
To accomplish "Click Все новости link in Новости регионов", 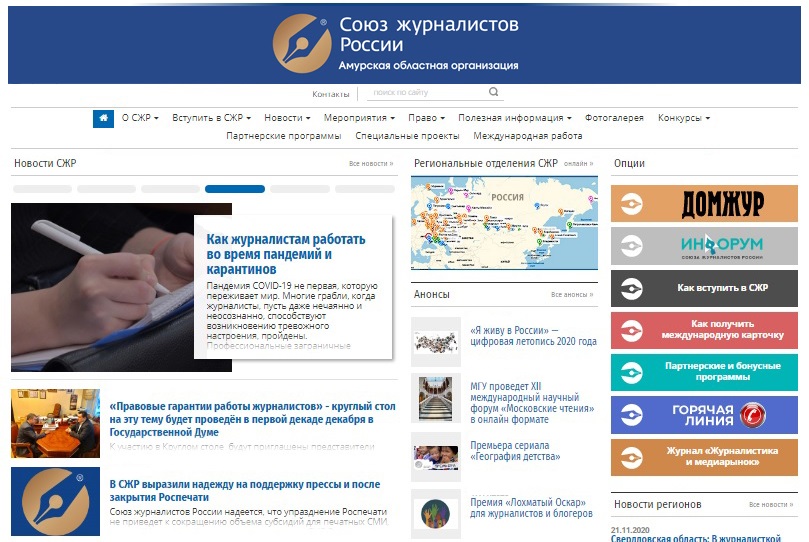I will (x=771, y=504).
